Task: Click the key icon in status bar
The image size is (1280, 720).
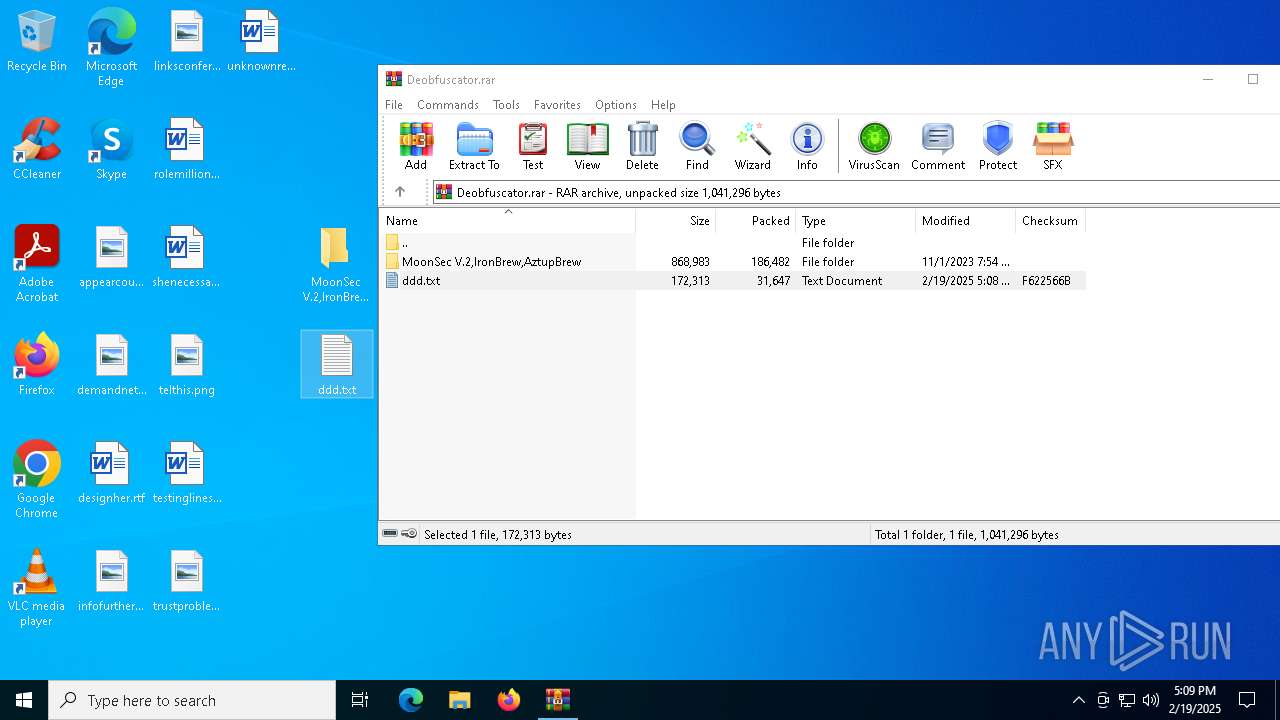Action: tap(409, 534)
